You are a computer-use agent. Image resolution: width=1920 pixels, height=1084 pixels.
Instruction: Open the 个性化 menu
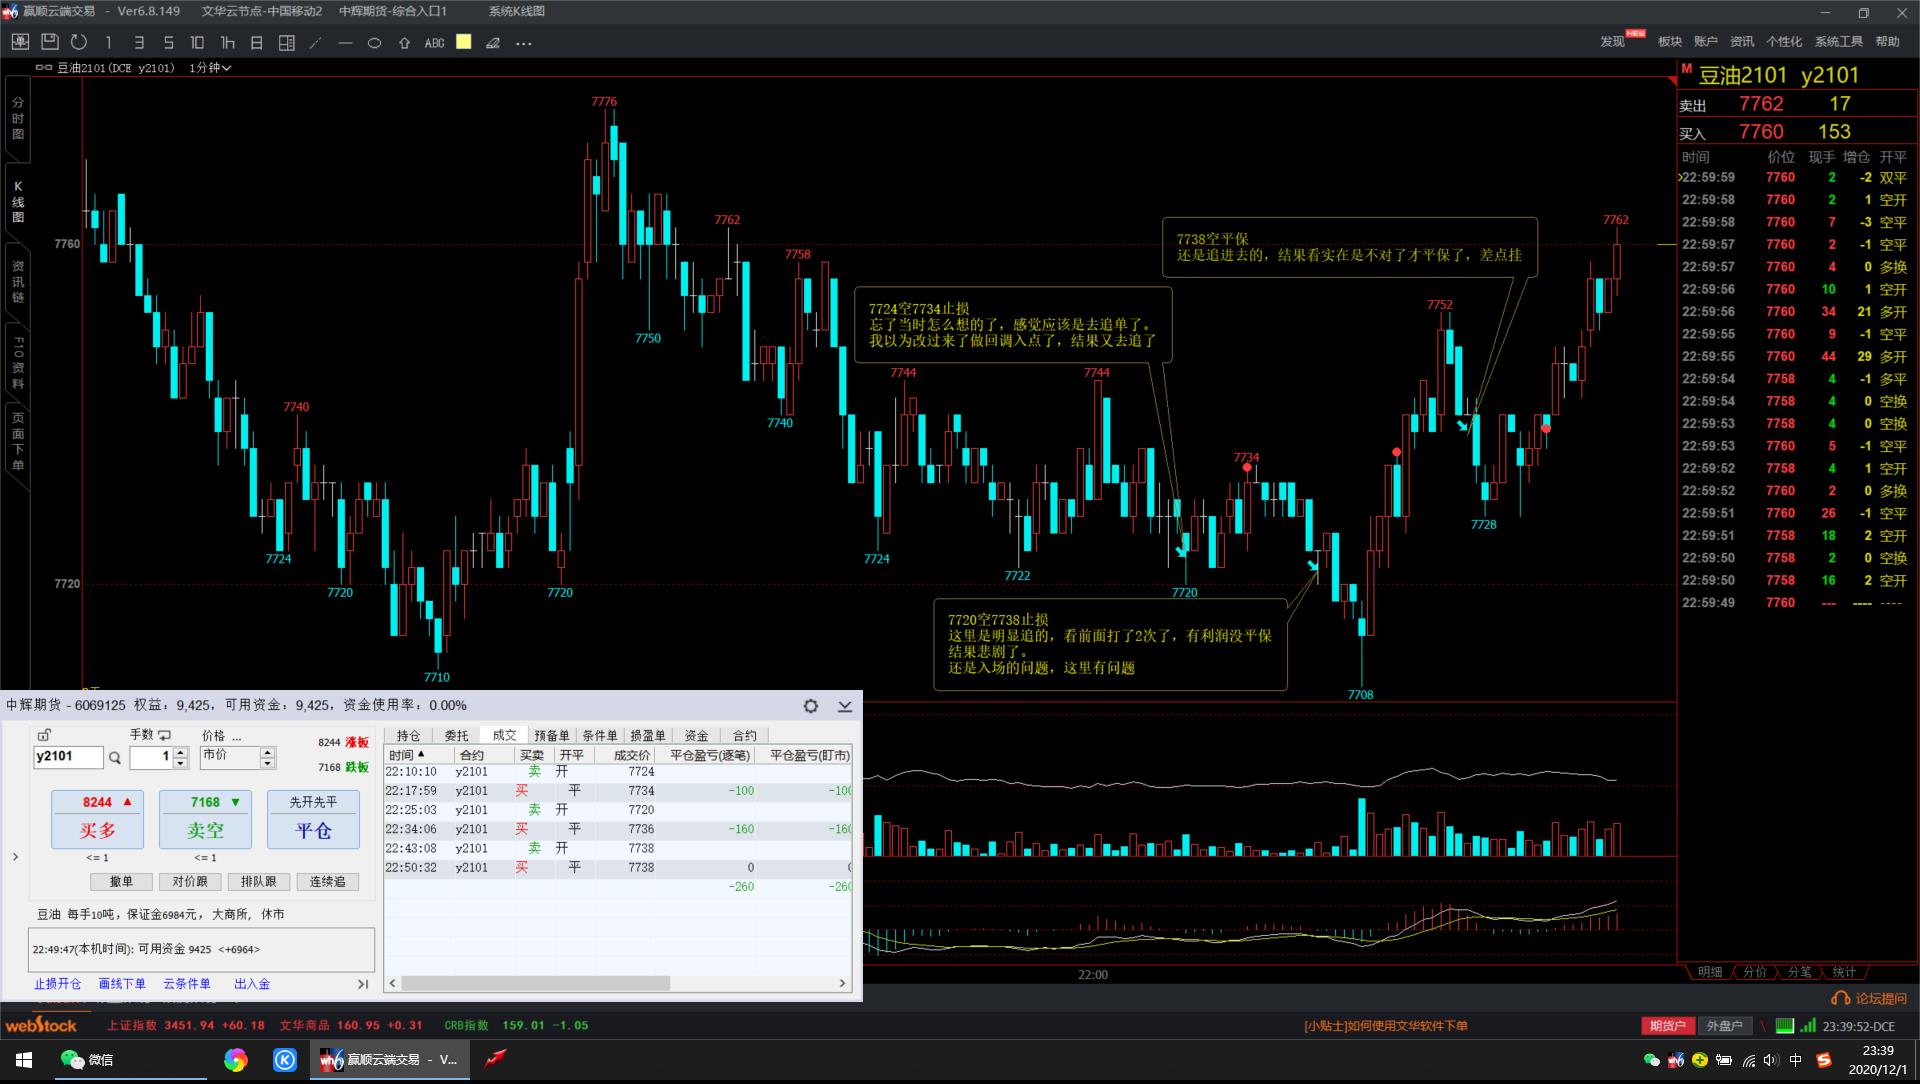[x=1784, y=41]
